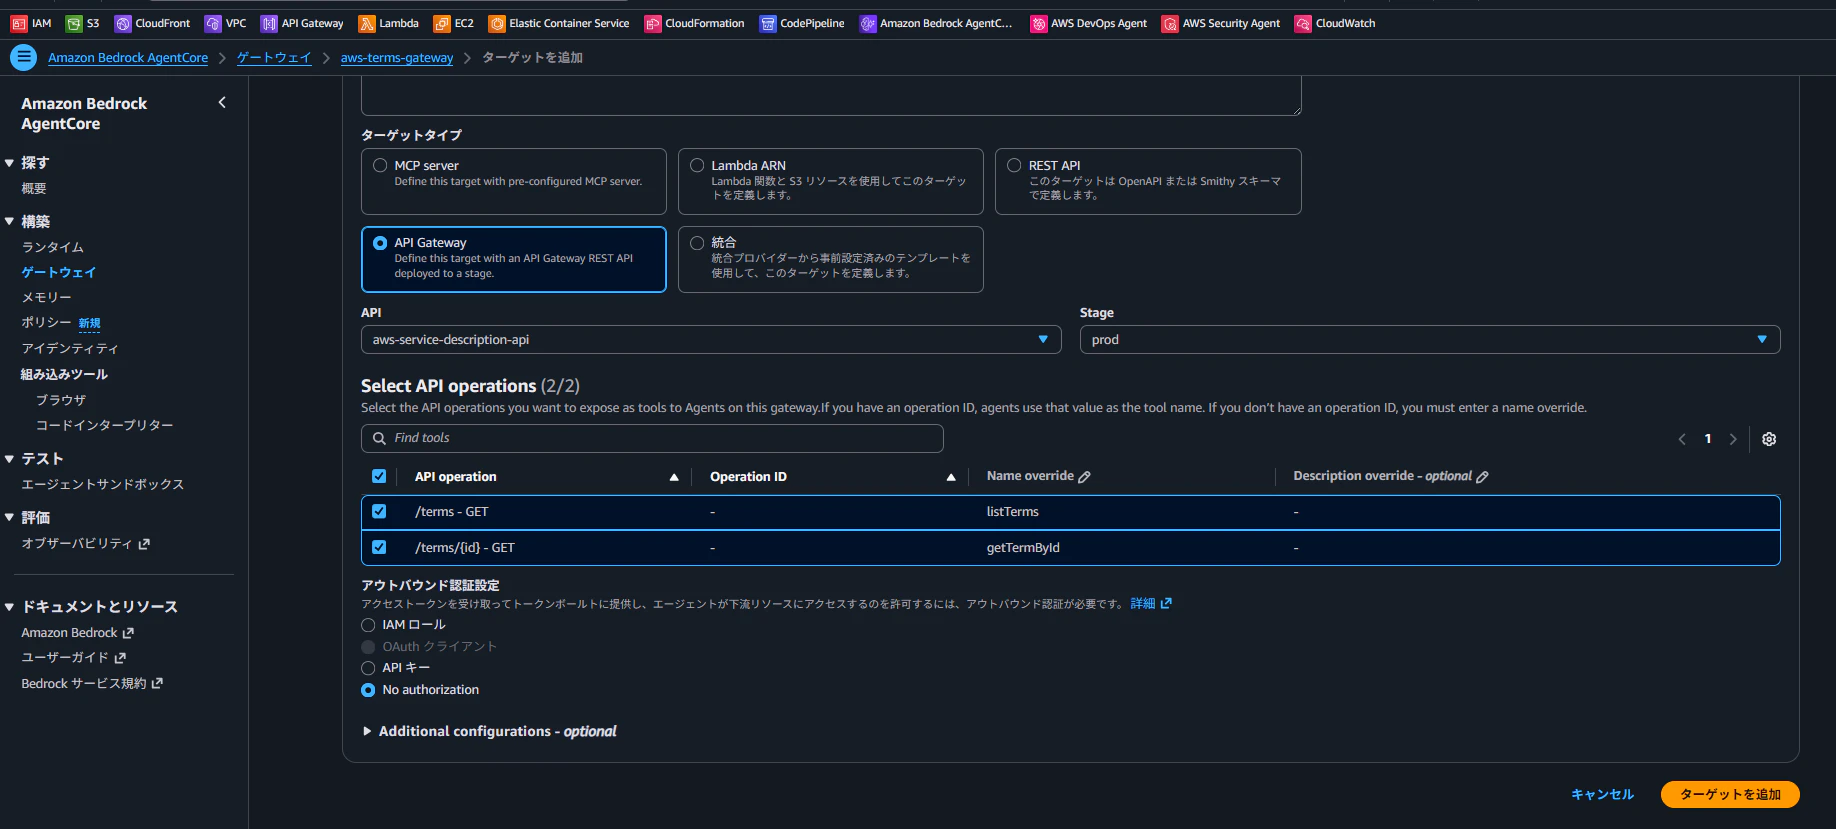Open S3 service shortcut icon

(74, 24)
